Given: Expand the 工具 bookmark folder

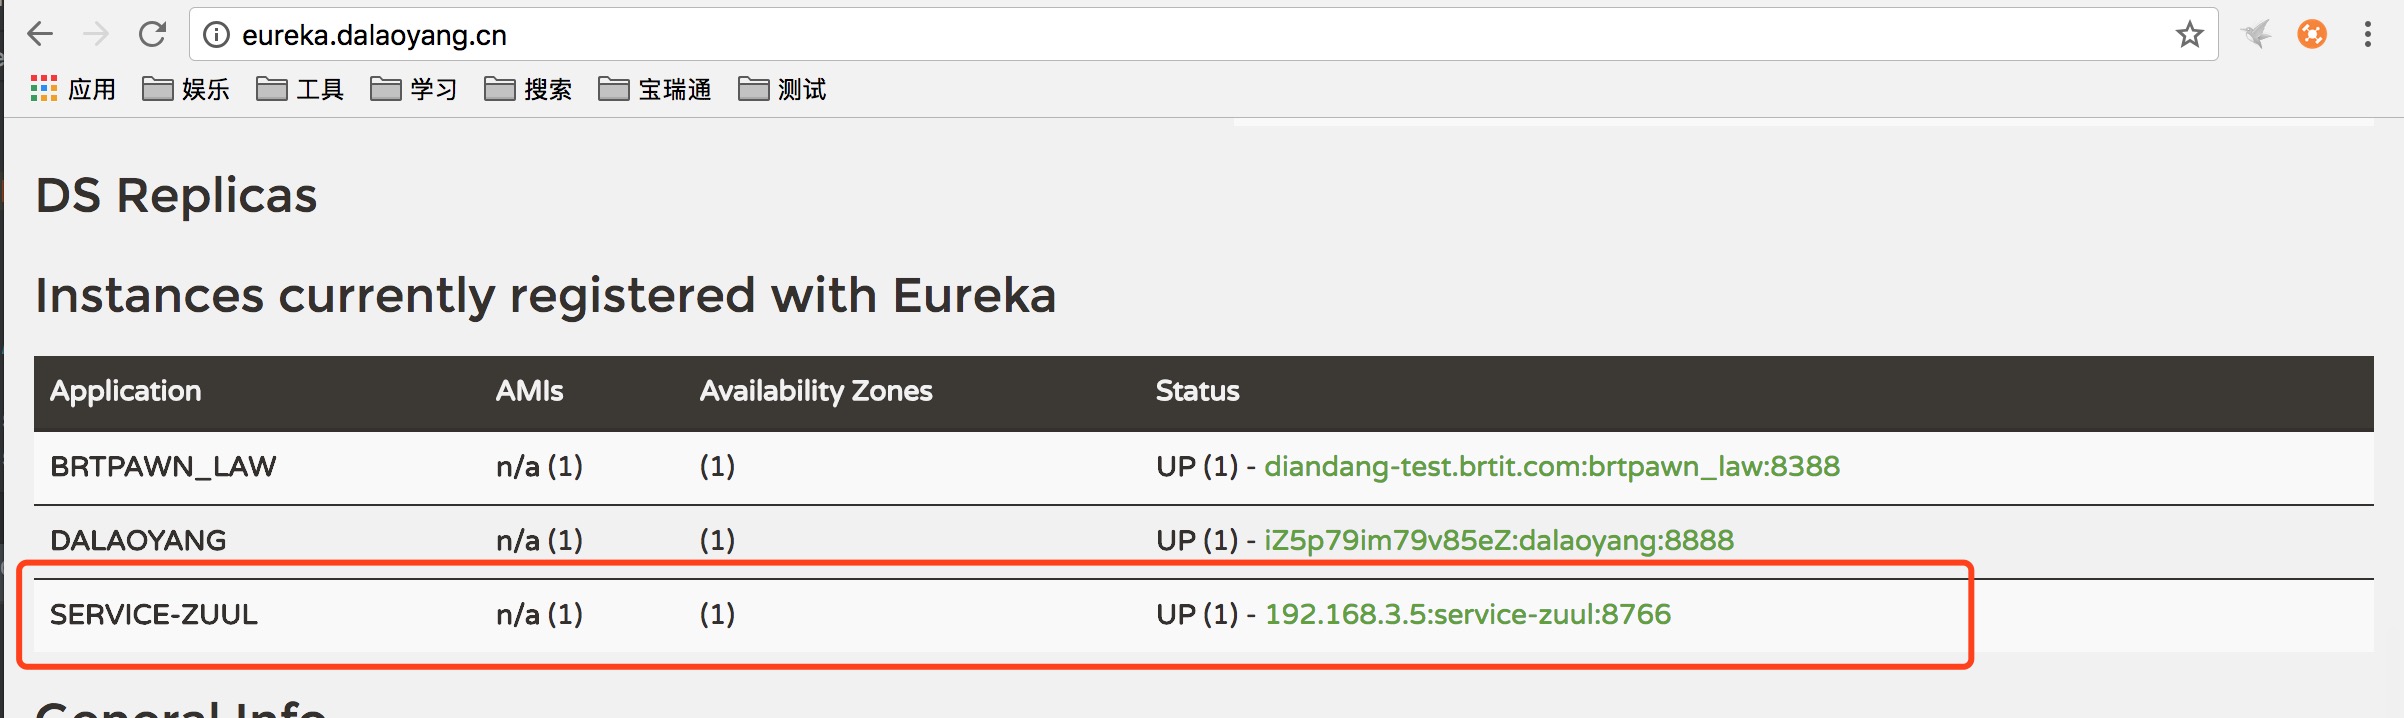Looking at the screenshot, I should 300,90.
